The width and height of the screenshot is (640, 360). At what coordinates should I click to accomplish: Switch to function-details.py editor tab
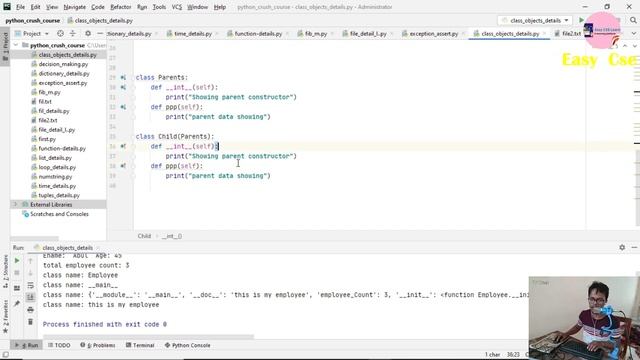click(x=258, y=33)
